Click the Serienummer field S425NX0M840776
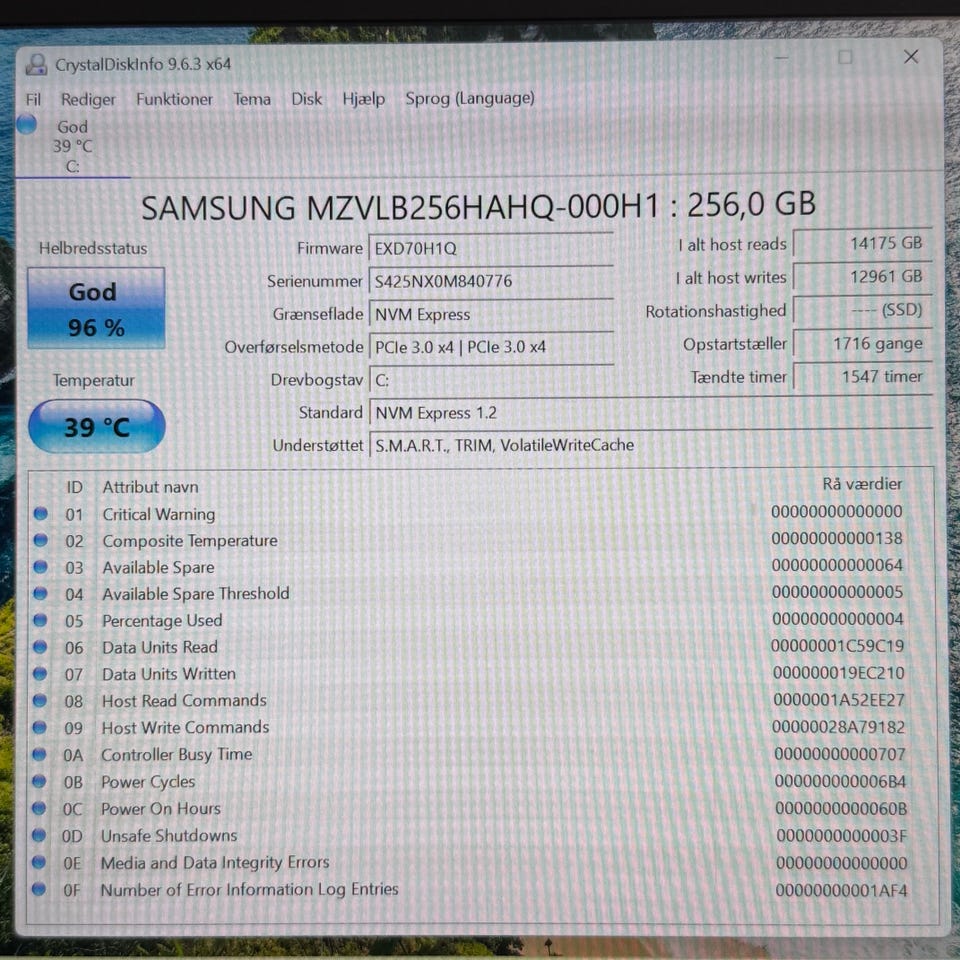Viewport: 960px width, 960px height. pos(491,281)
